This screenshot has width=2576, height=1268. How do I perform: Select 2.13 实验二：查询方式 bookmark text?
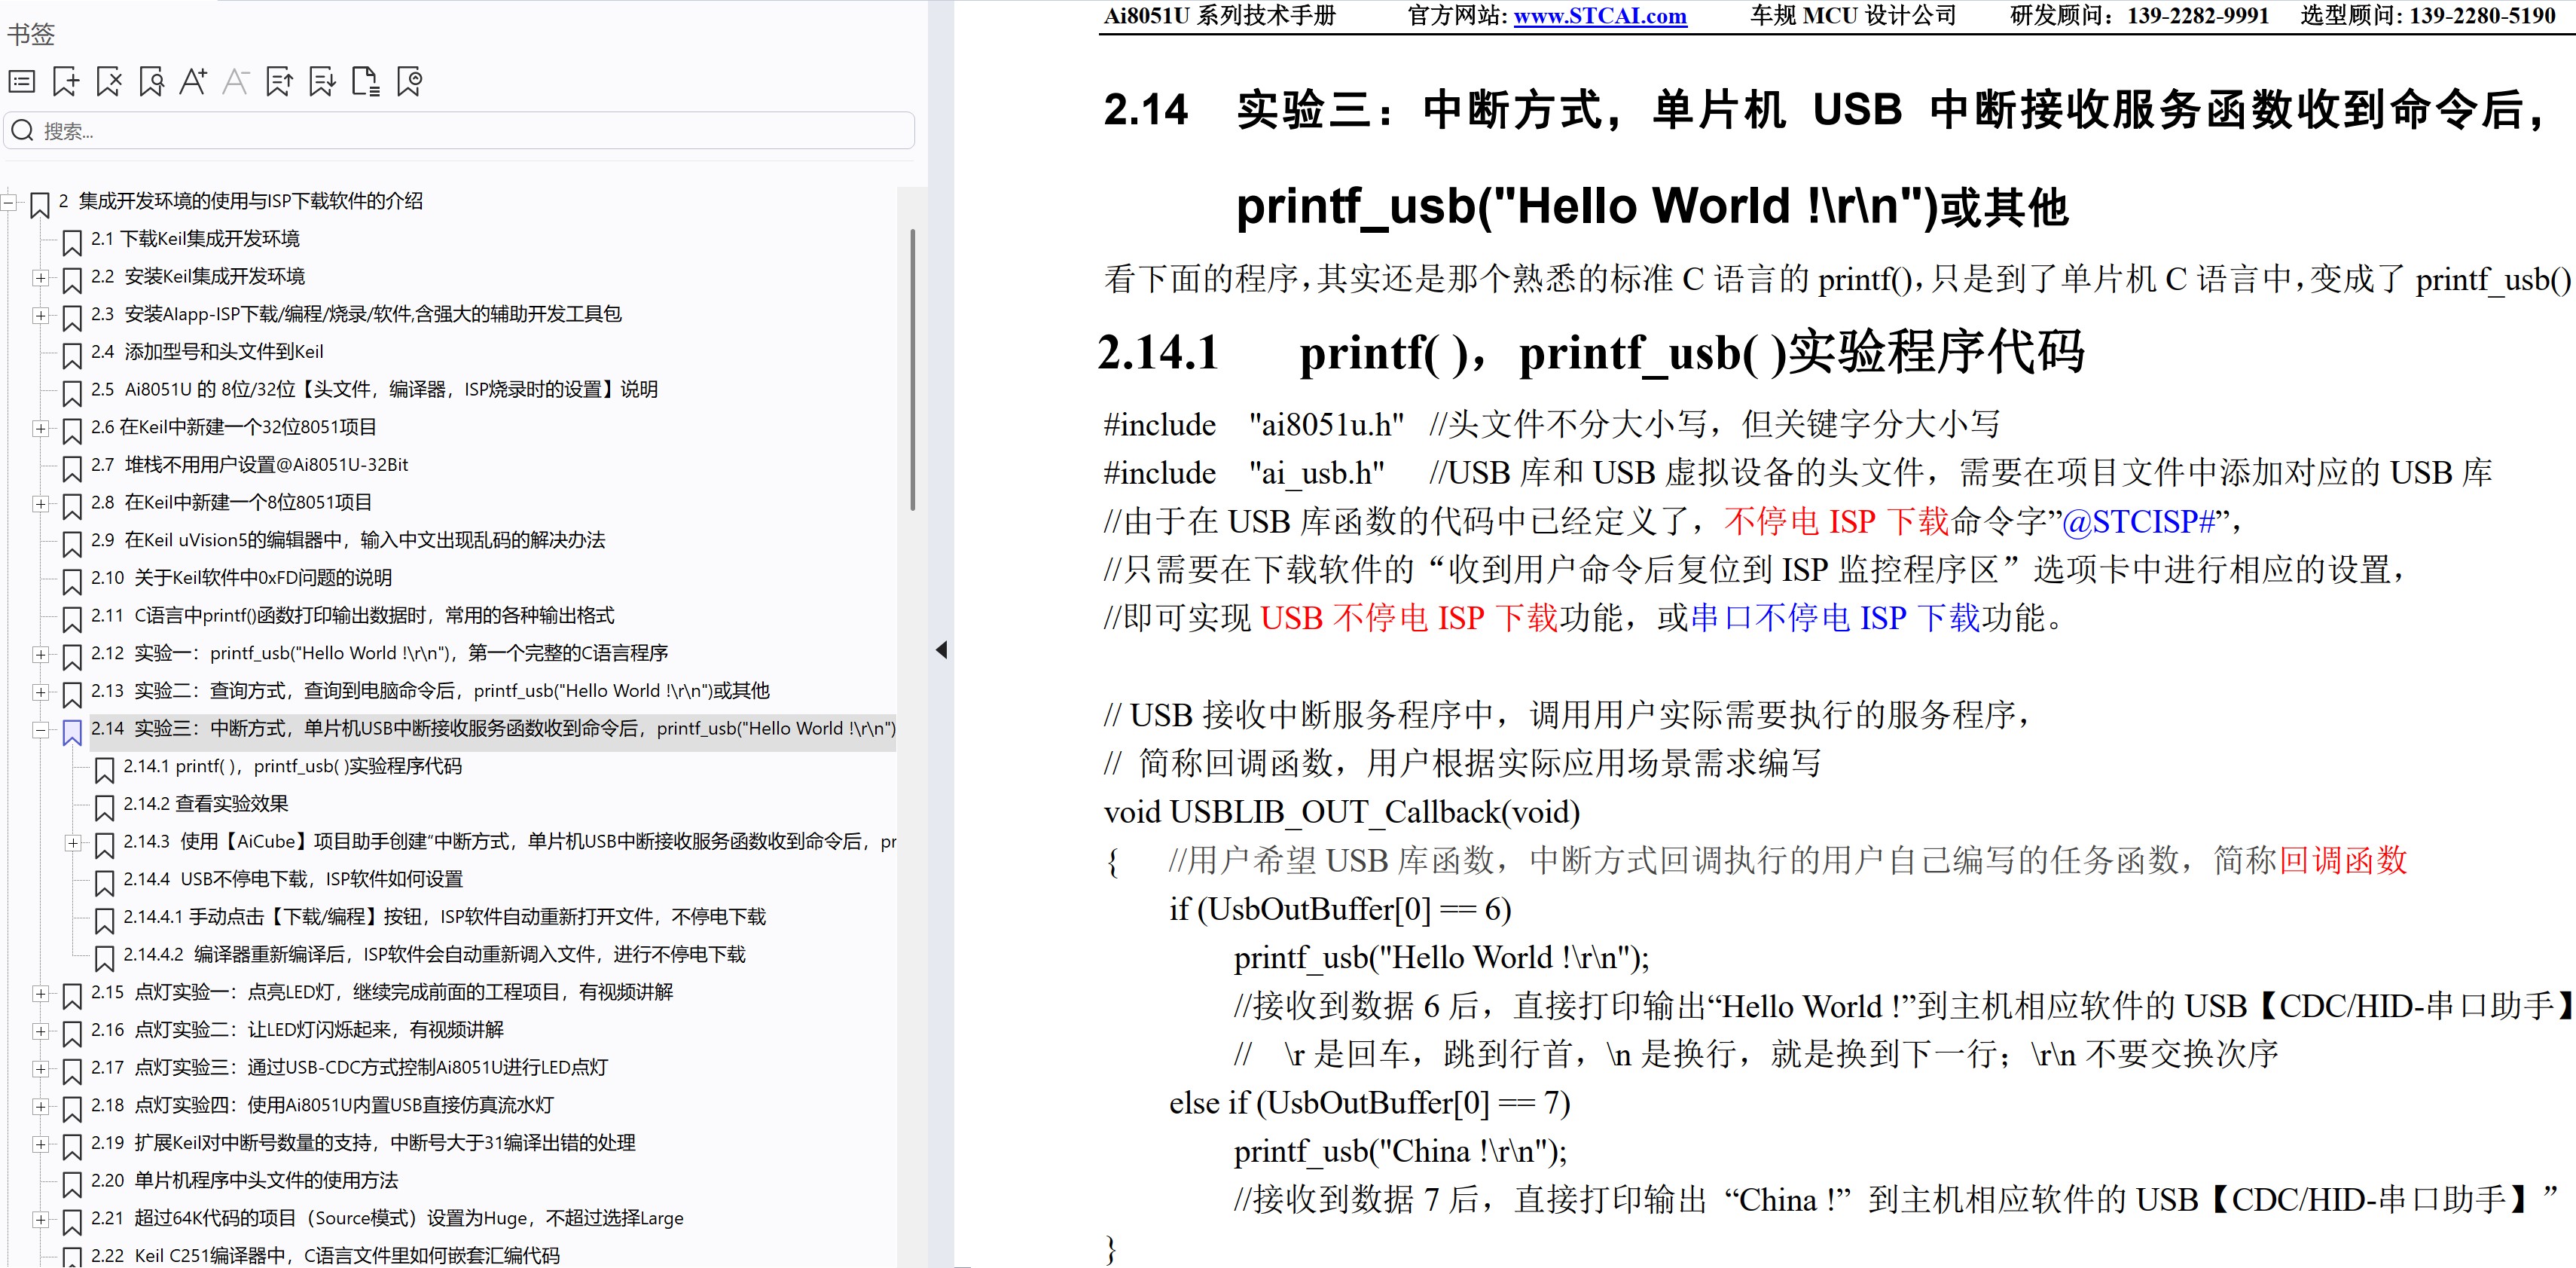(x=430, y=691)
